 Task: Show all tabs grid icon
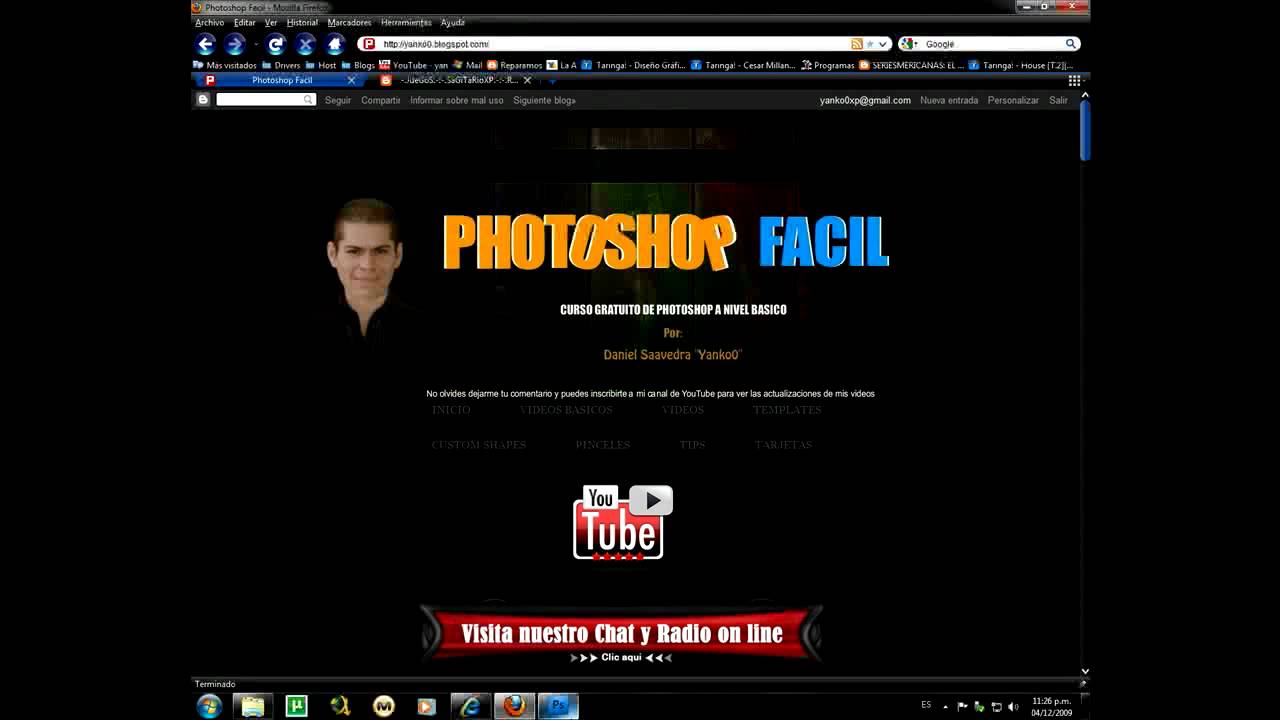1074,80
